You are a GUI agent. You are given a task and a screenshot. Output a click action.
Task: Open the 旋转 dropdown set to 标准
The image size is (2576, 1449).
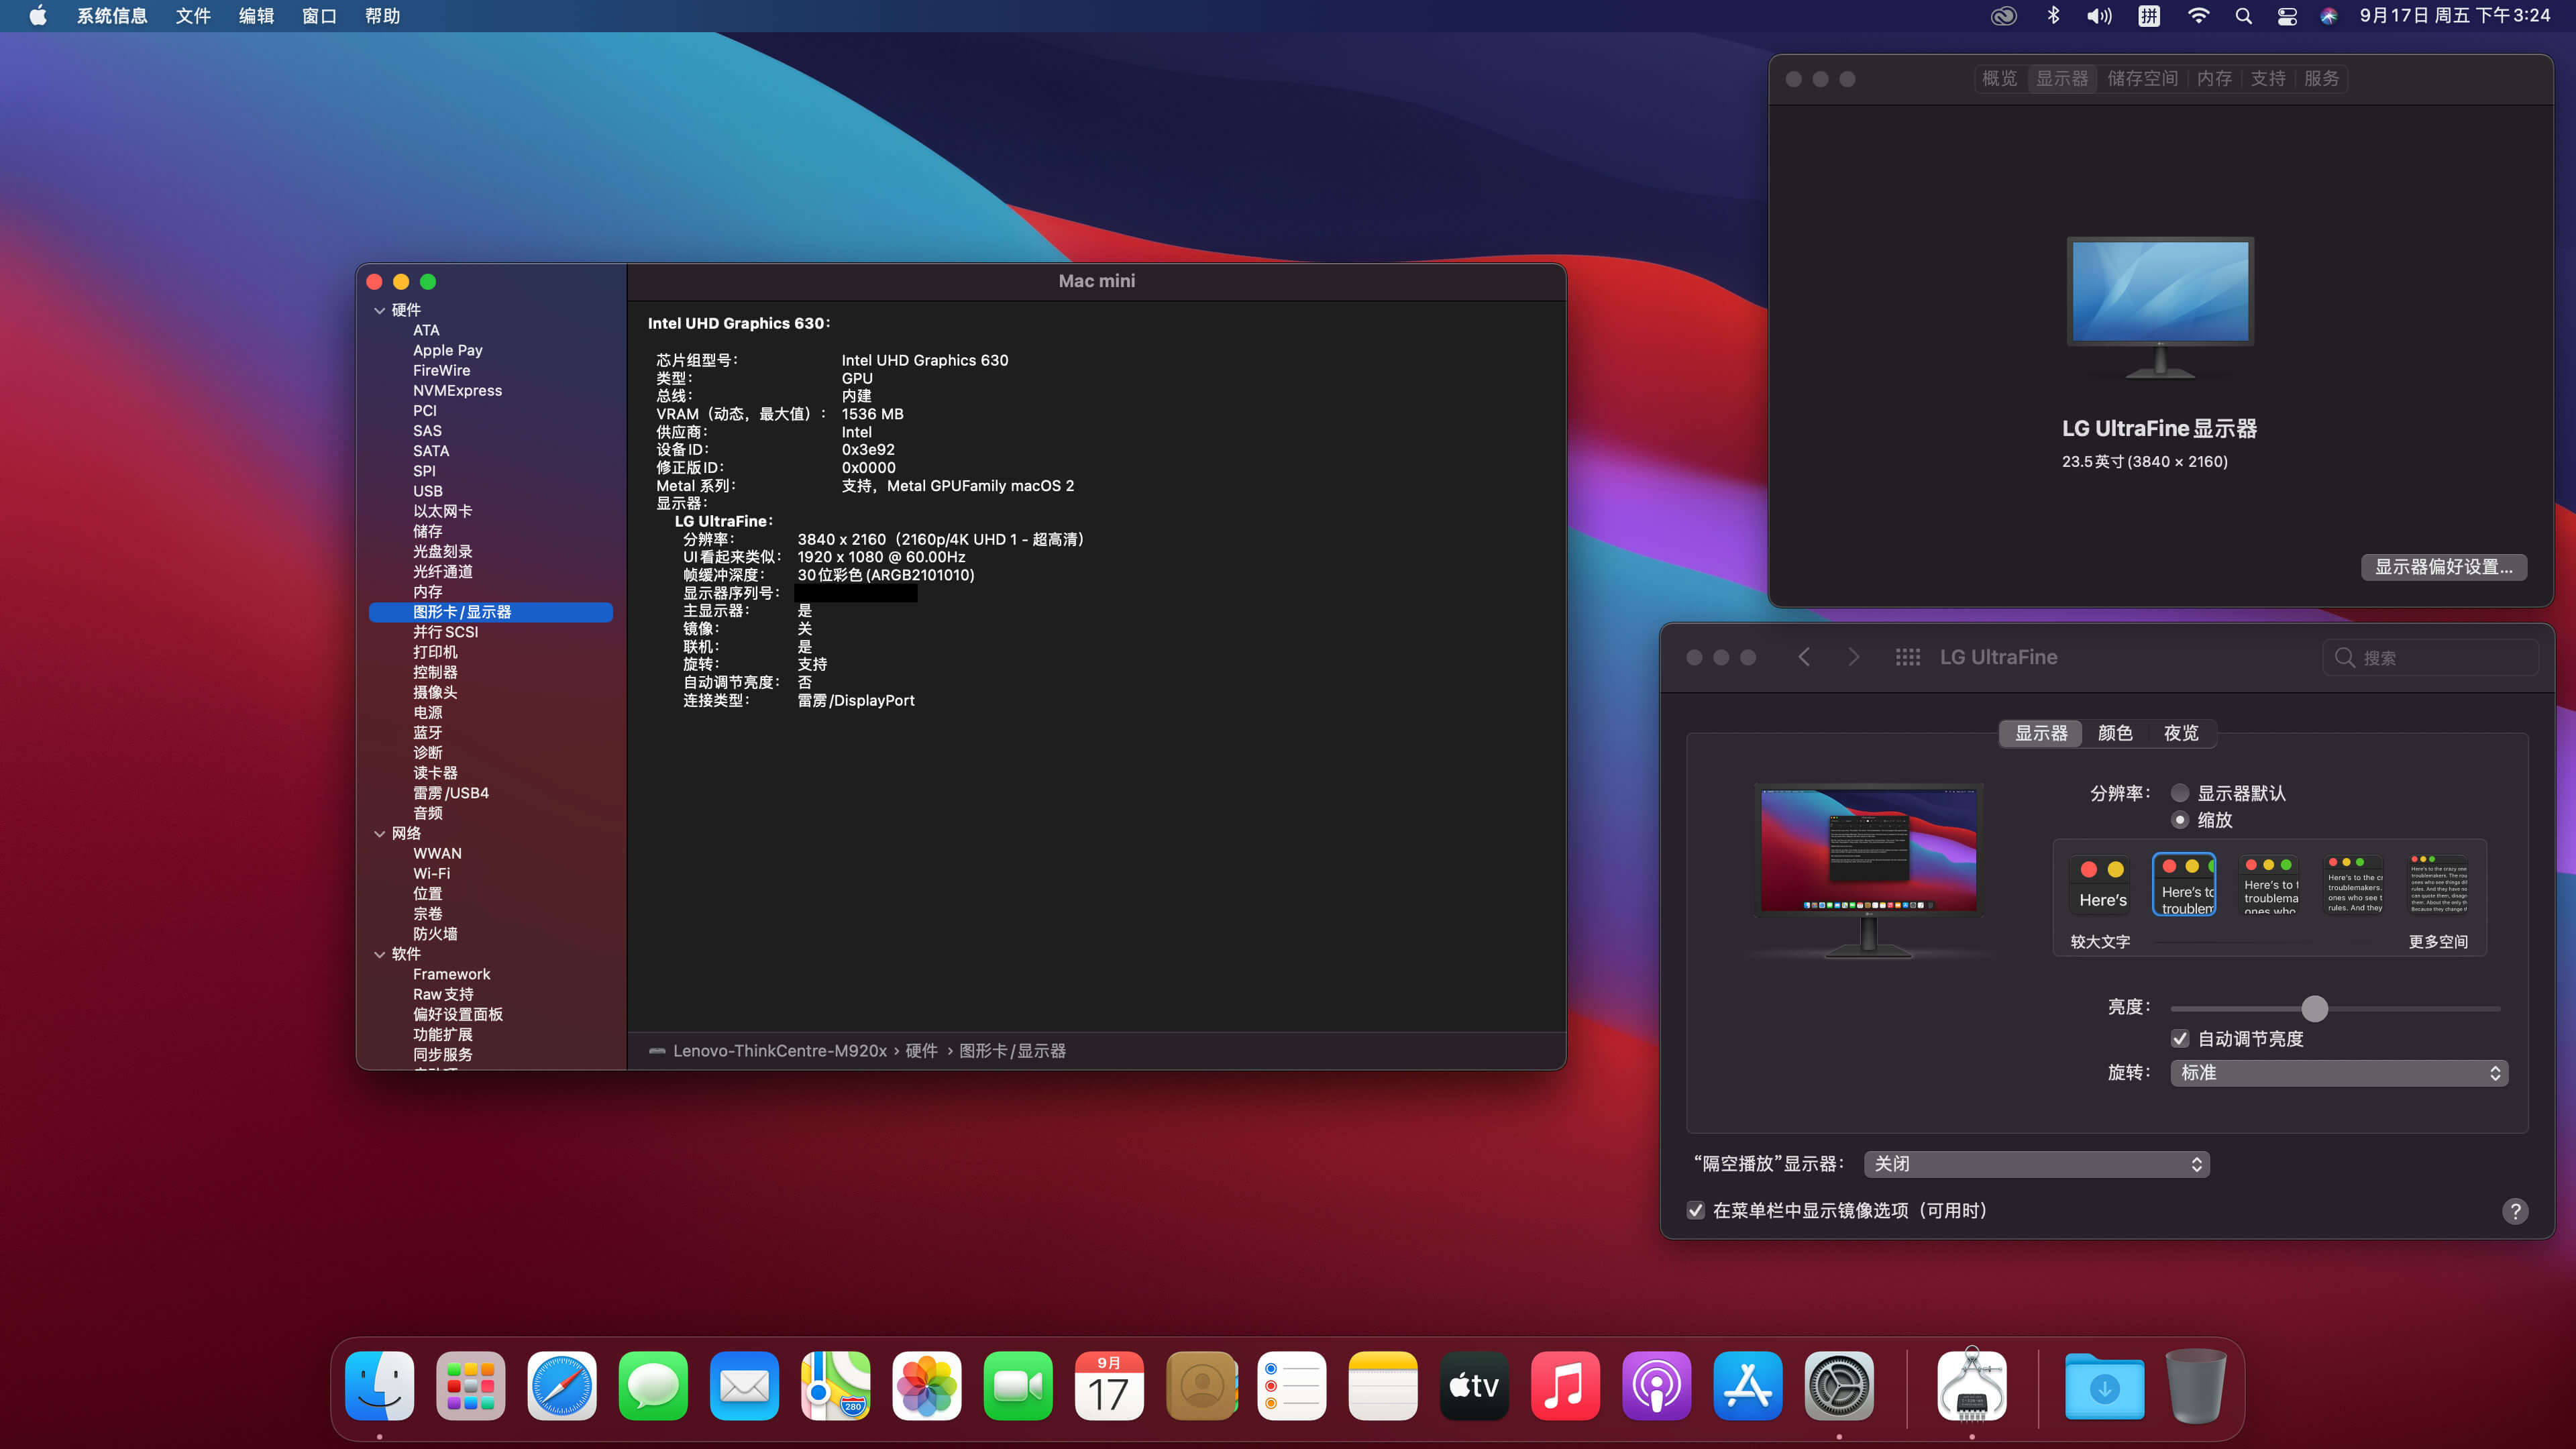click(2338, 1073)
